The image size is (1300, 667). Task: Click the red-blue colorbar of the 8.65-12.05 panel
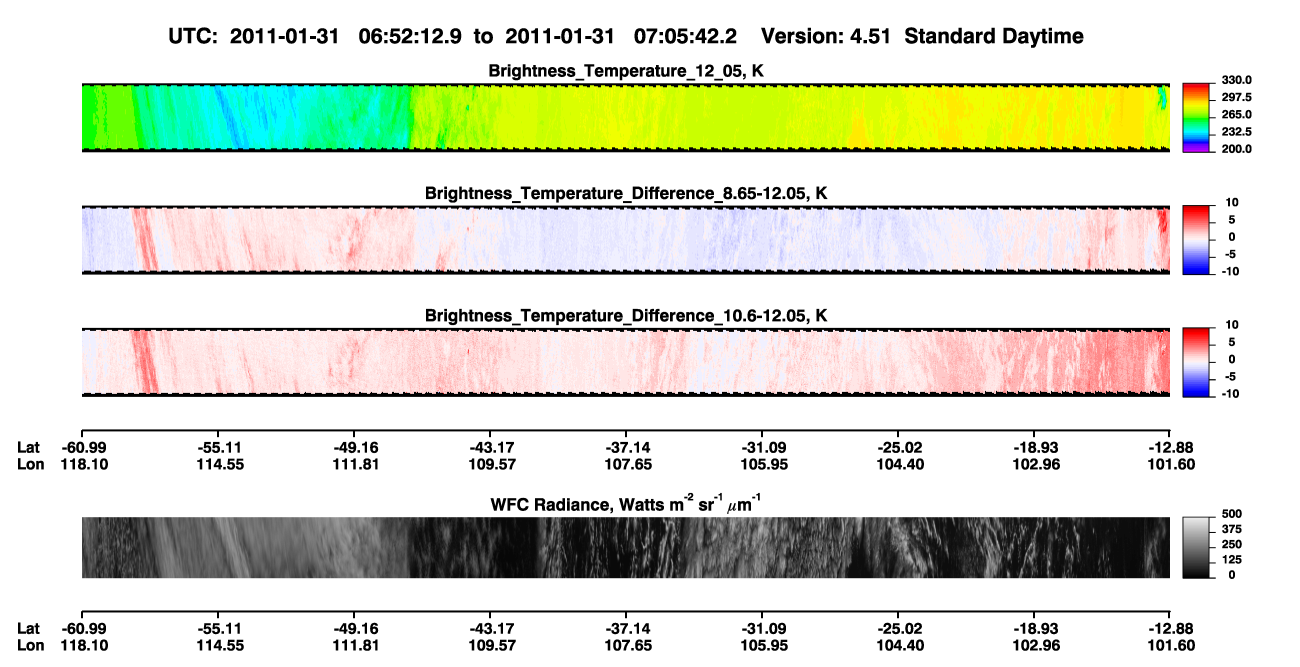point(1197,239)
